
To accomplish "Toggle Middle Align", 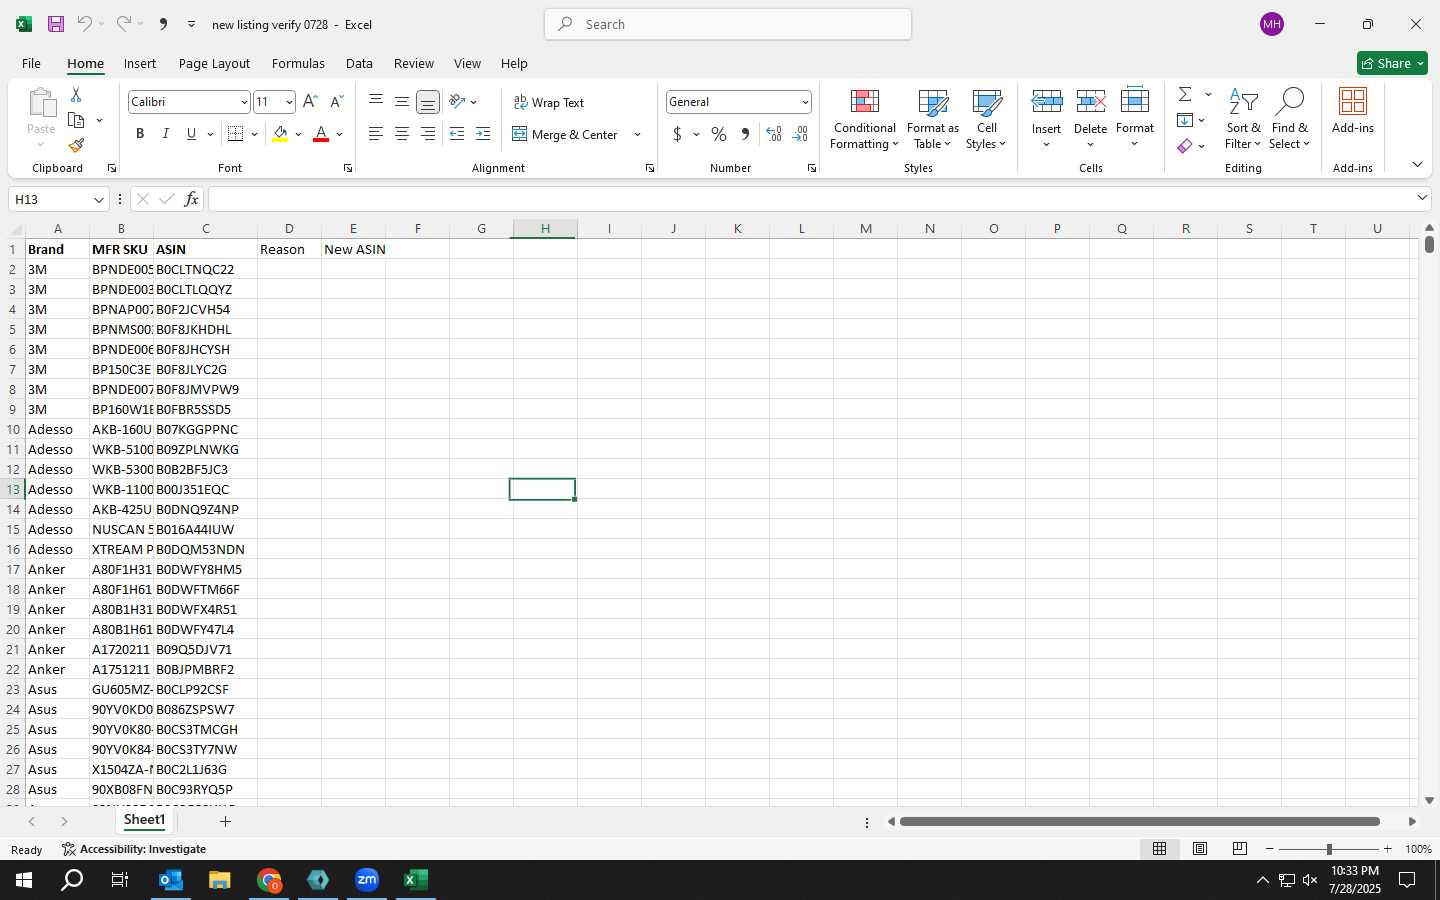I will point(402,102).
